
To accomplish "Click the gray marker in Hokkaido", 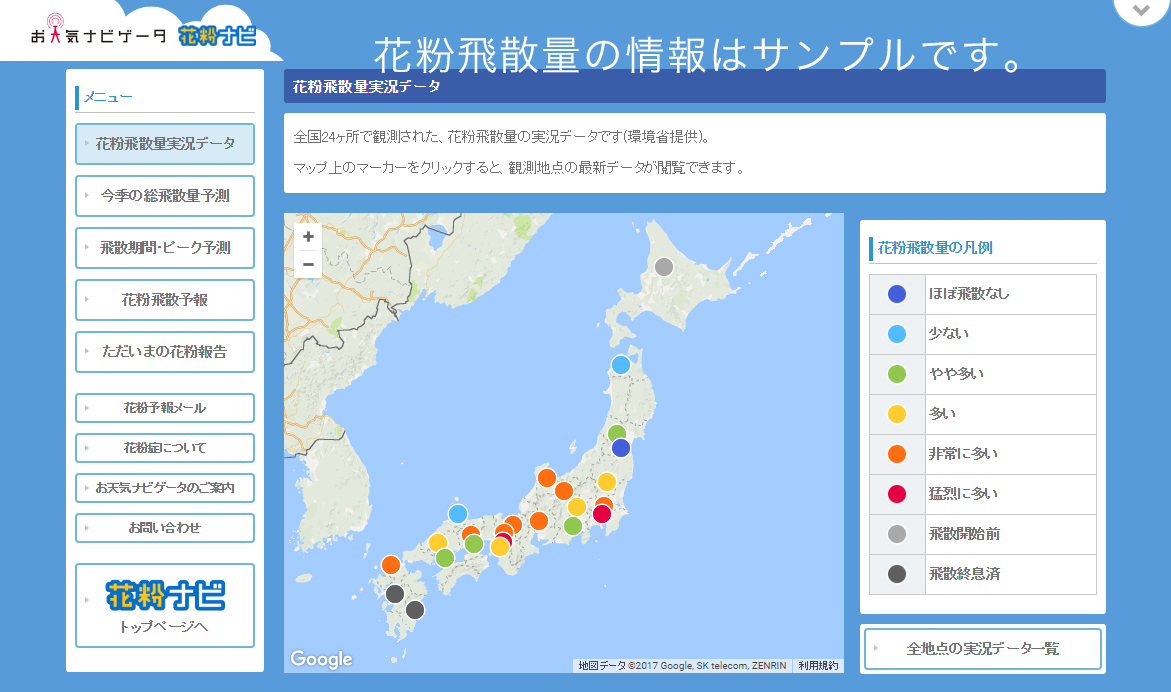I will point(663,267).
